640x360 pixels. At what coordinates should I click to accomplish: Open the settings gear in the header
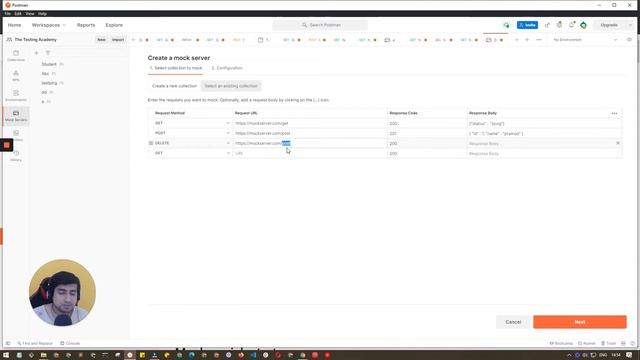coord(559,25)
